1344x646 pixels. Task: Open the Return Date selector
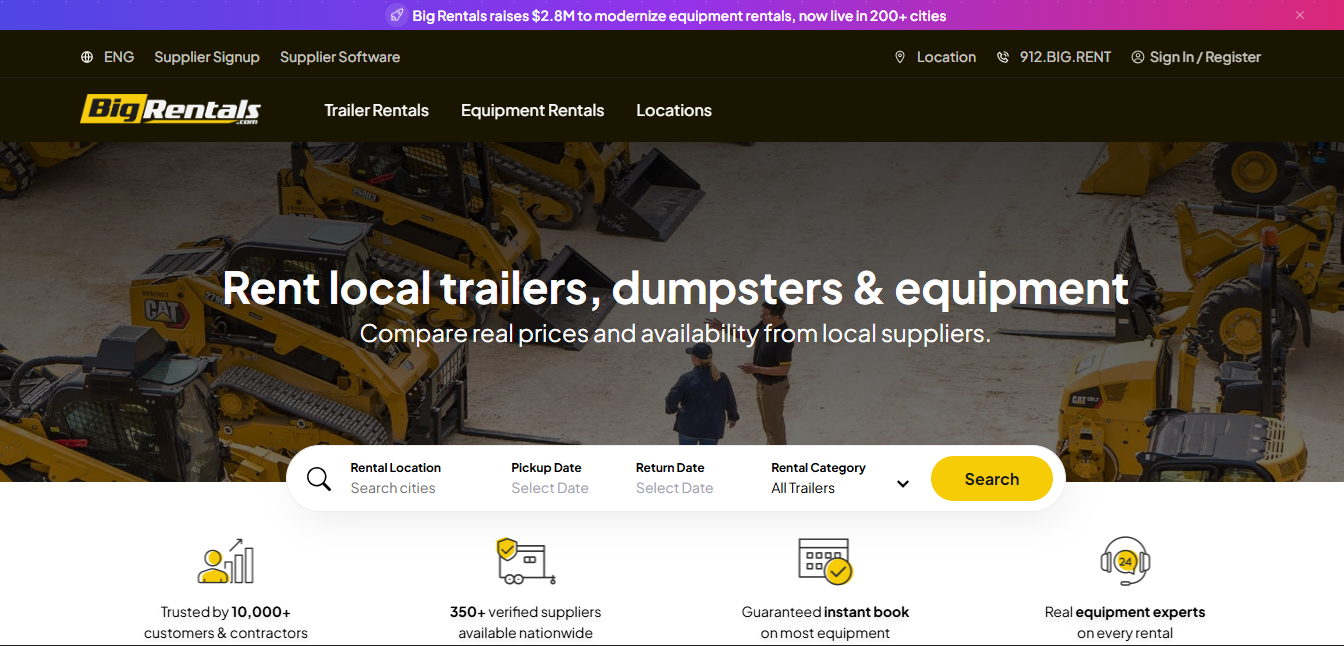(674, 488)
